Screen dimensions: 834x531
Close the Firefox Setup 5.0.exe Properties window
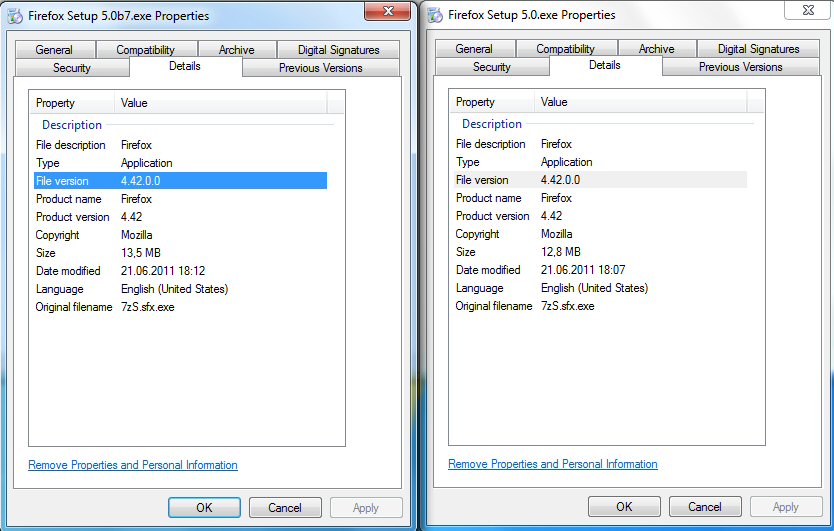pos(807,10)
